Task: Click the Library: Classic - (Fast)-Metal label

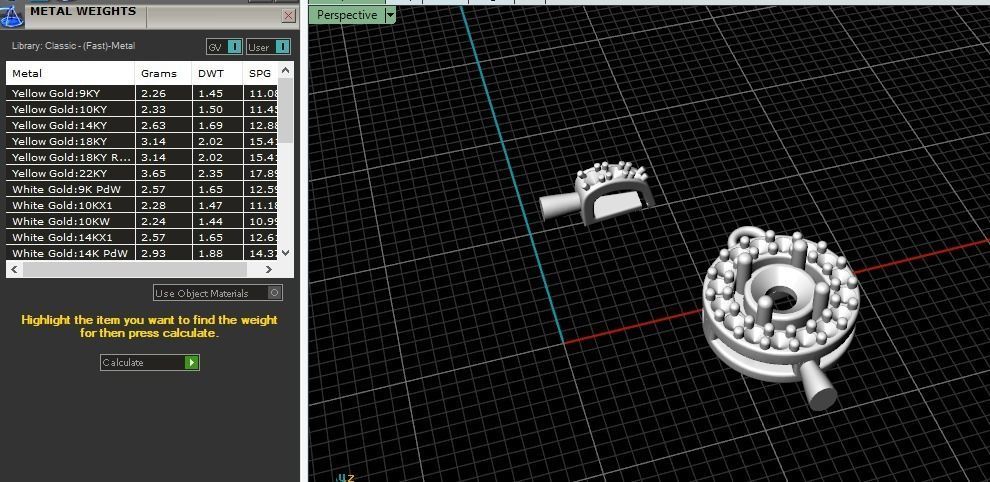Action: pyautogui.click(x=73, y=45)
